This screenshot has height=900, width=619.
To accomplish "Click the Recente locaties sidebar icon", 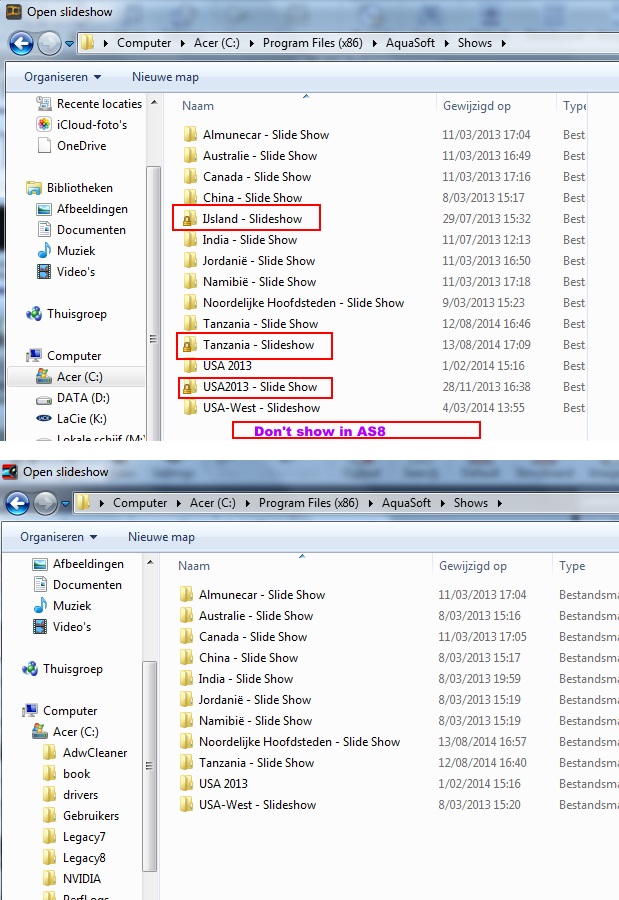I will (44, 104).
